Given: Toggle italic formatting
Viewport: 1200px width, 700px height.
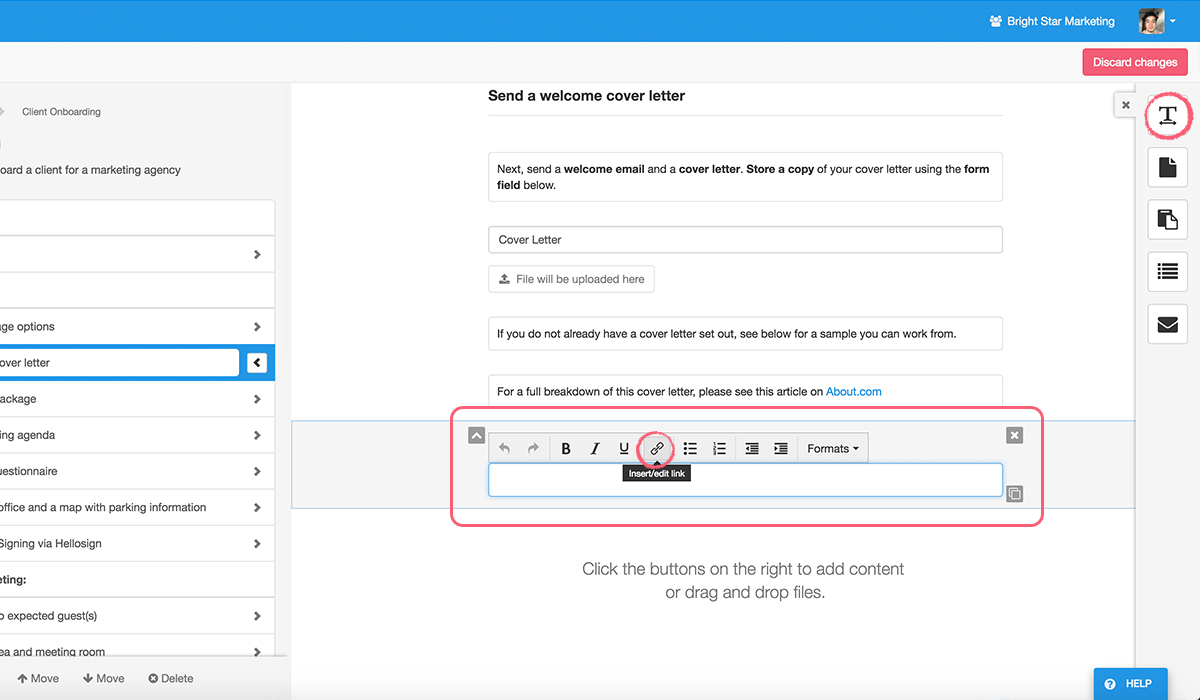Looking at the screenshot, I should point(595,449).
